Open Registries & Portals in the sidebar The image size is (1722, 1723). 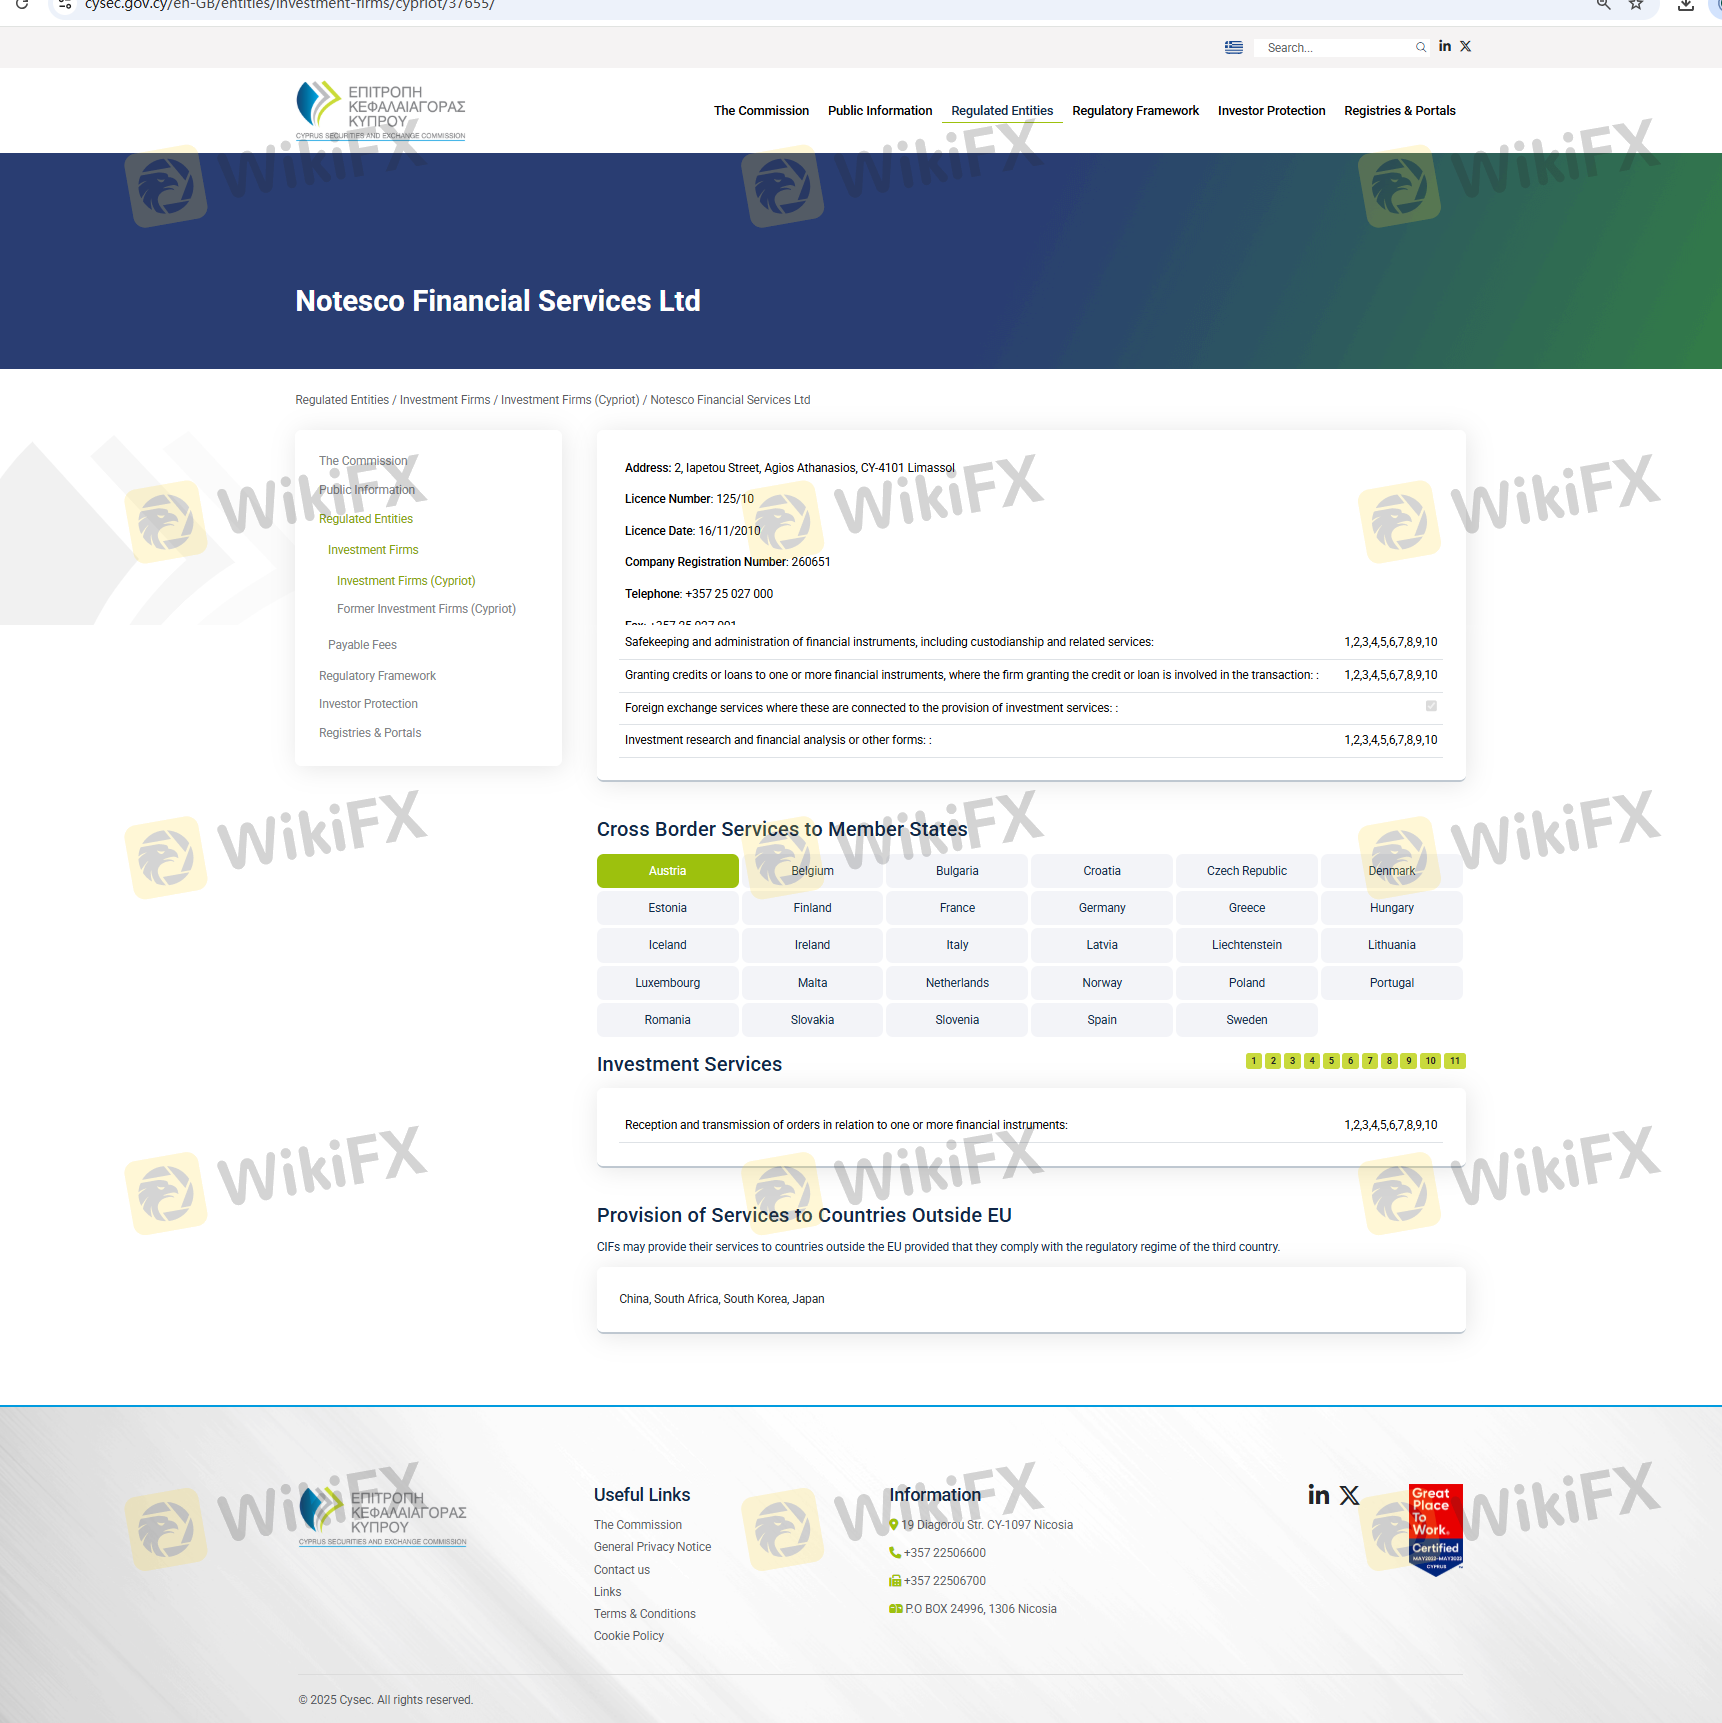[370, 733]
